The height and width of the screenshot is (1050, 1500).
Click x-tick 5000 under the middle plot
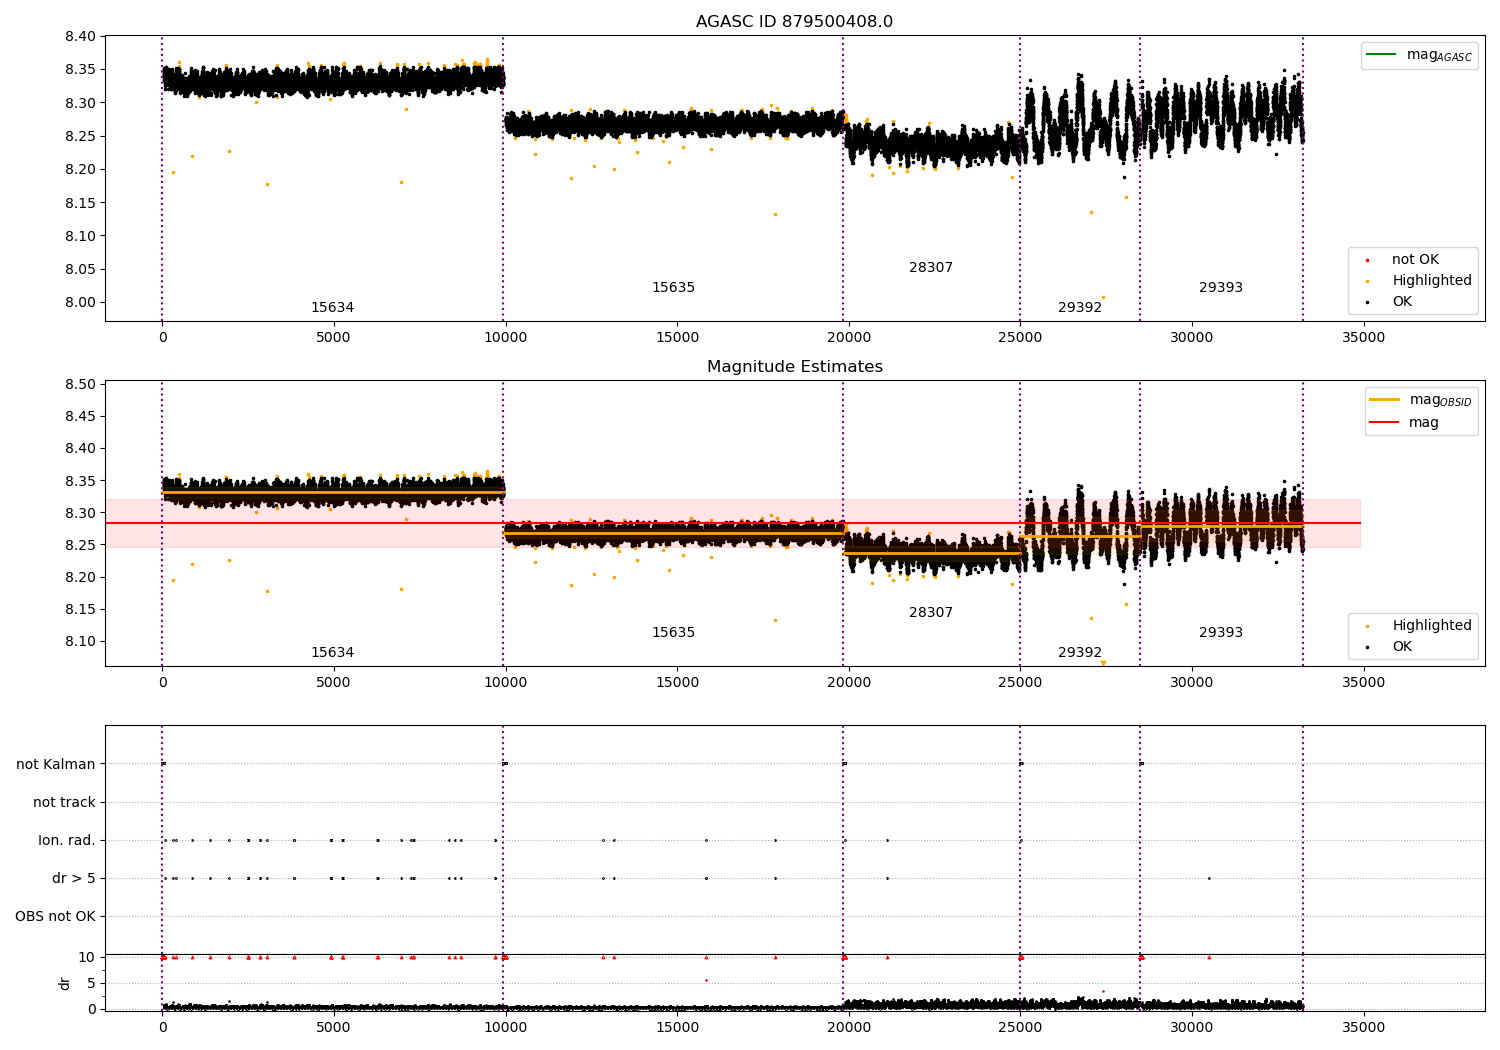click(333, 683)
